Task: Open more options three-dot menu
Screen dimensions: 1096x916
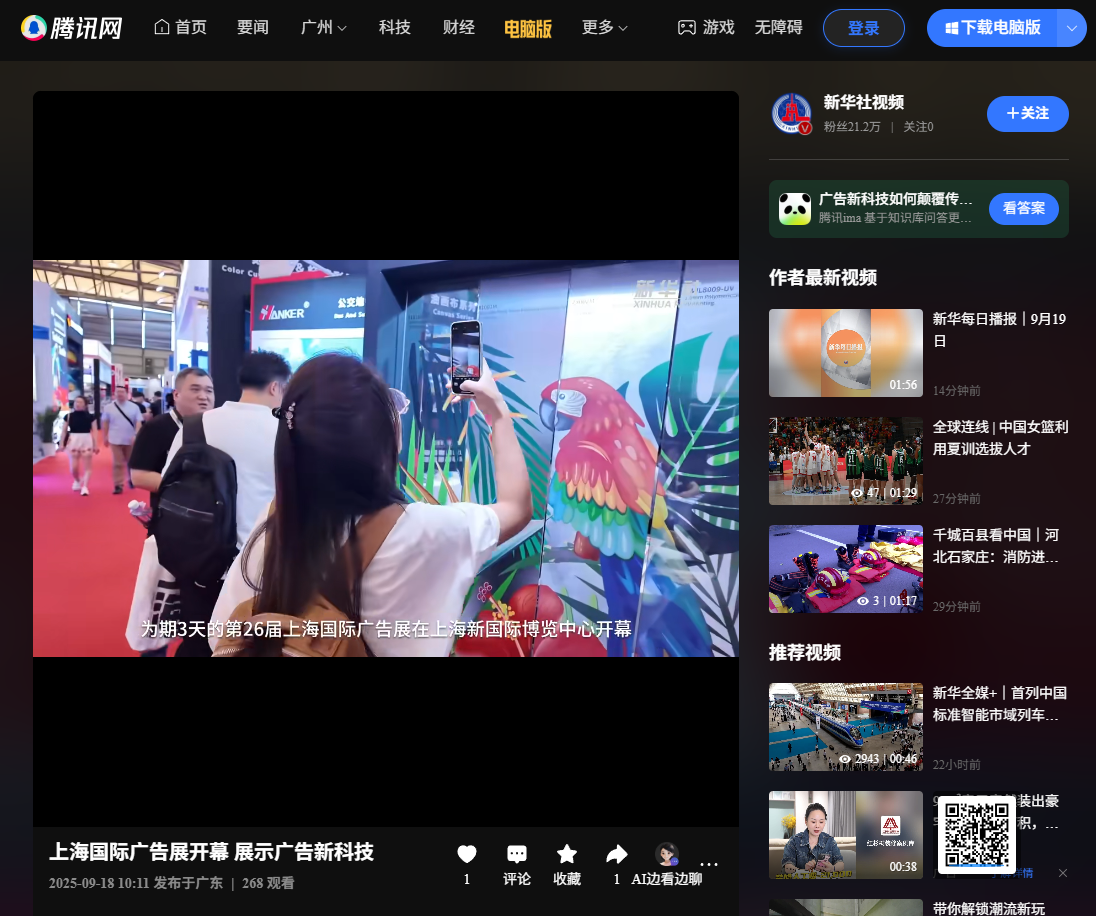Action: 709,864
